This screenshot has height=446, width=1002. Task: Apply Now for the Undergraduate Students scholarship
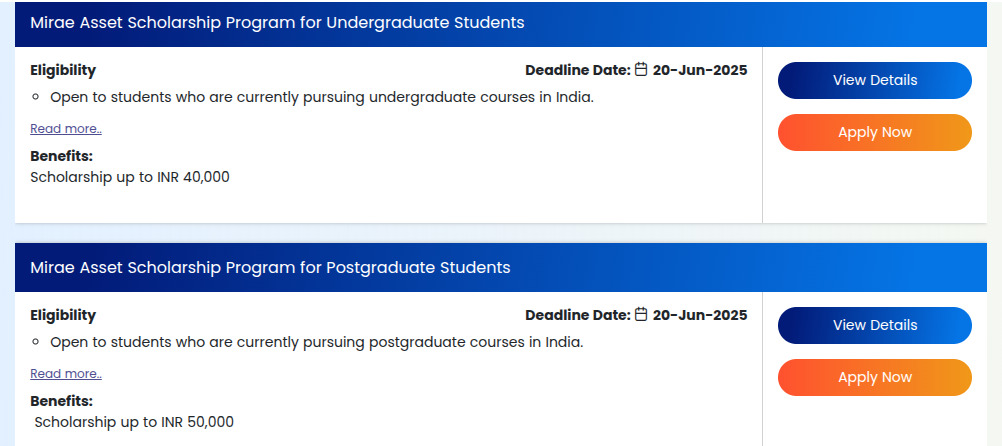874,132
